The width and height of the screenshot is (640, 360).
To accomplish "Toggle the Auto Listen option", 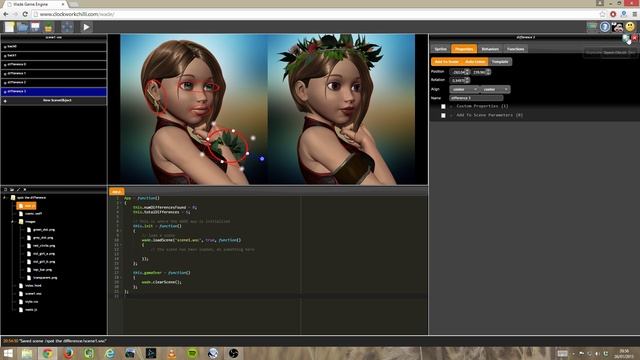I will 475,62.
